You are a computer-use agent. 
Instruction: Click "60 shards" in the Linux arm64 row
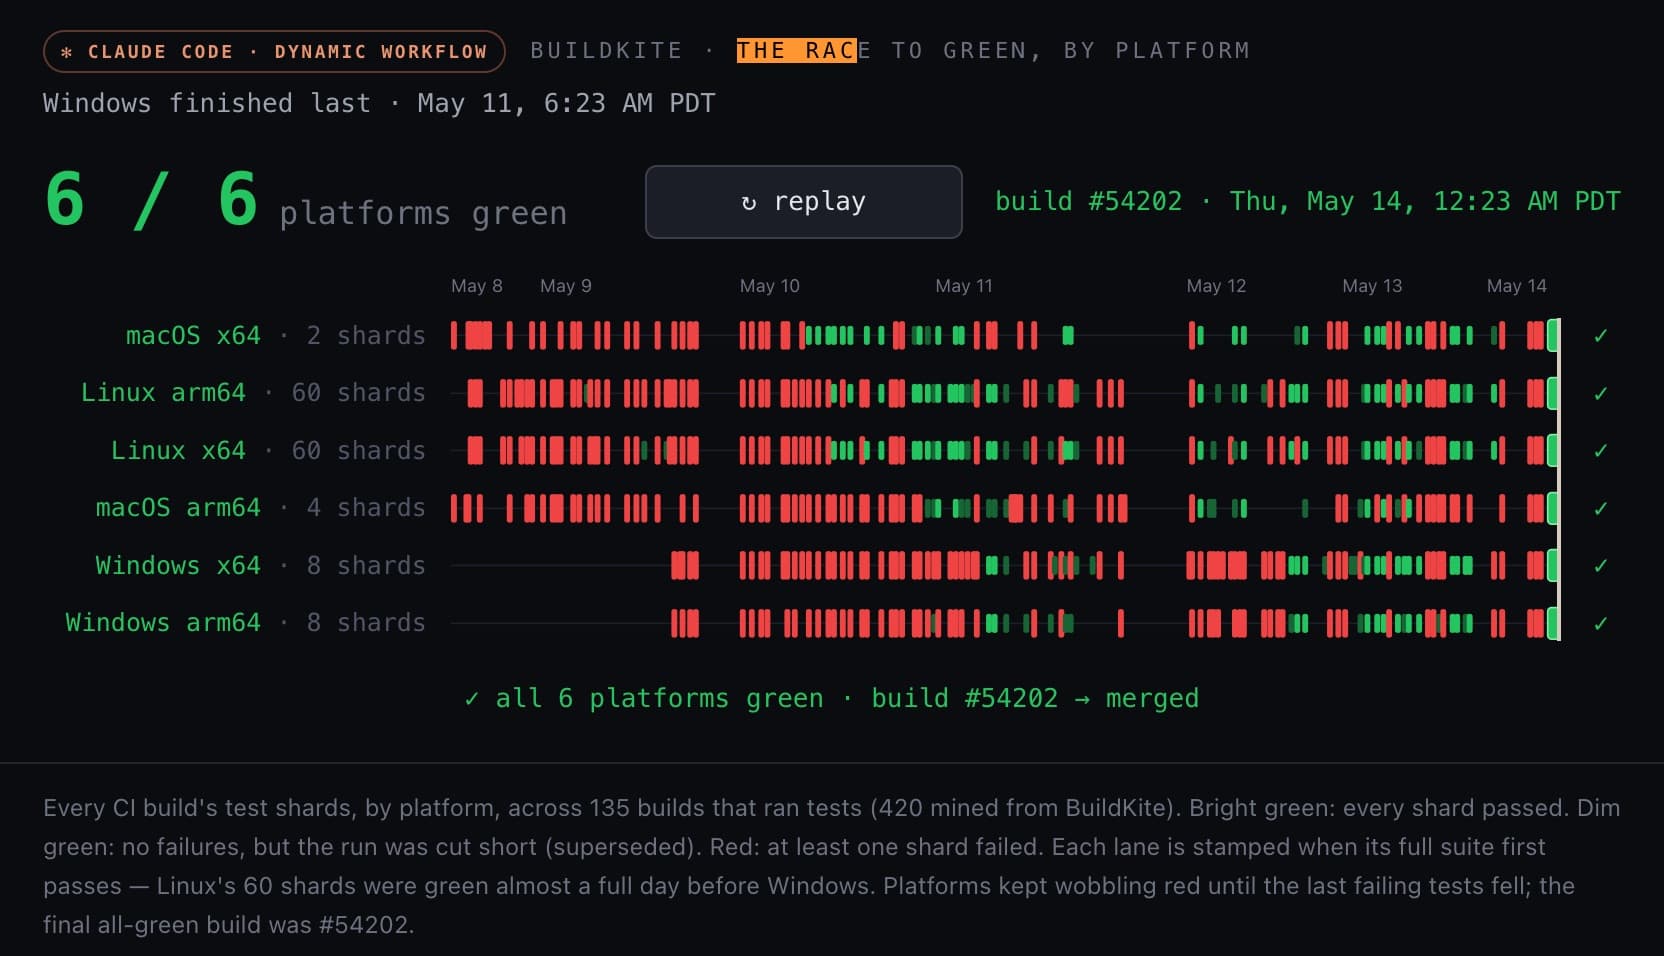[358, 393]
